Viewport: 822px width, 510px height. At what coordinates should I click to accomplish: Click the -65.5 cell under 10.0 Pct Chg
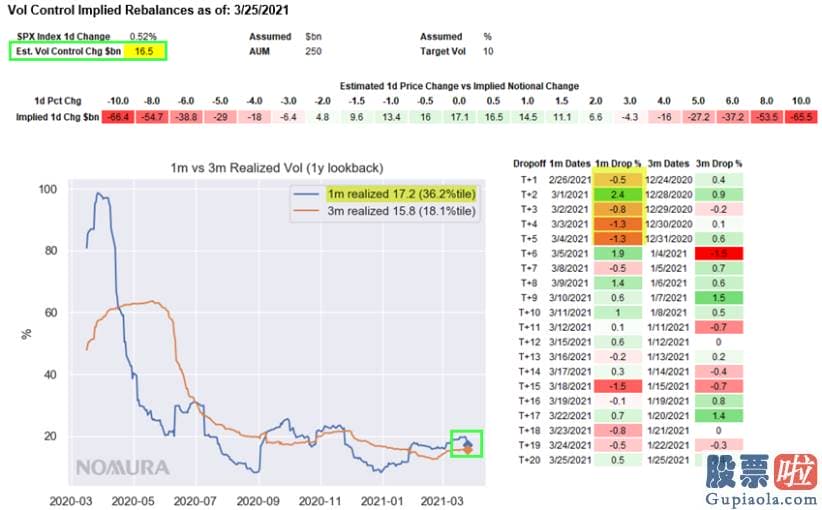(x=801, y=117)
